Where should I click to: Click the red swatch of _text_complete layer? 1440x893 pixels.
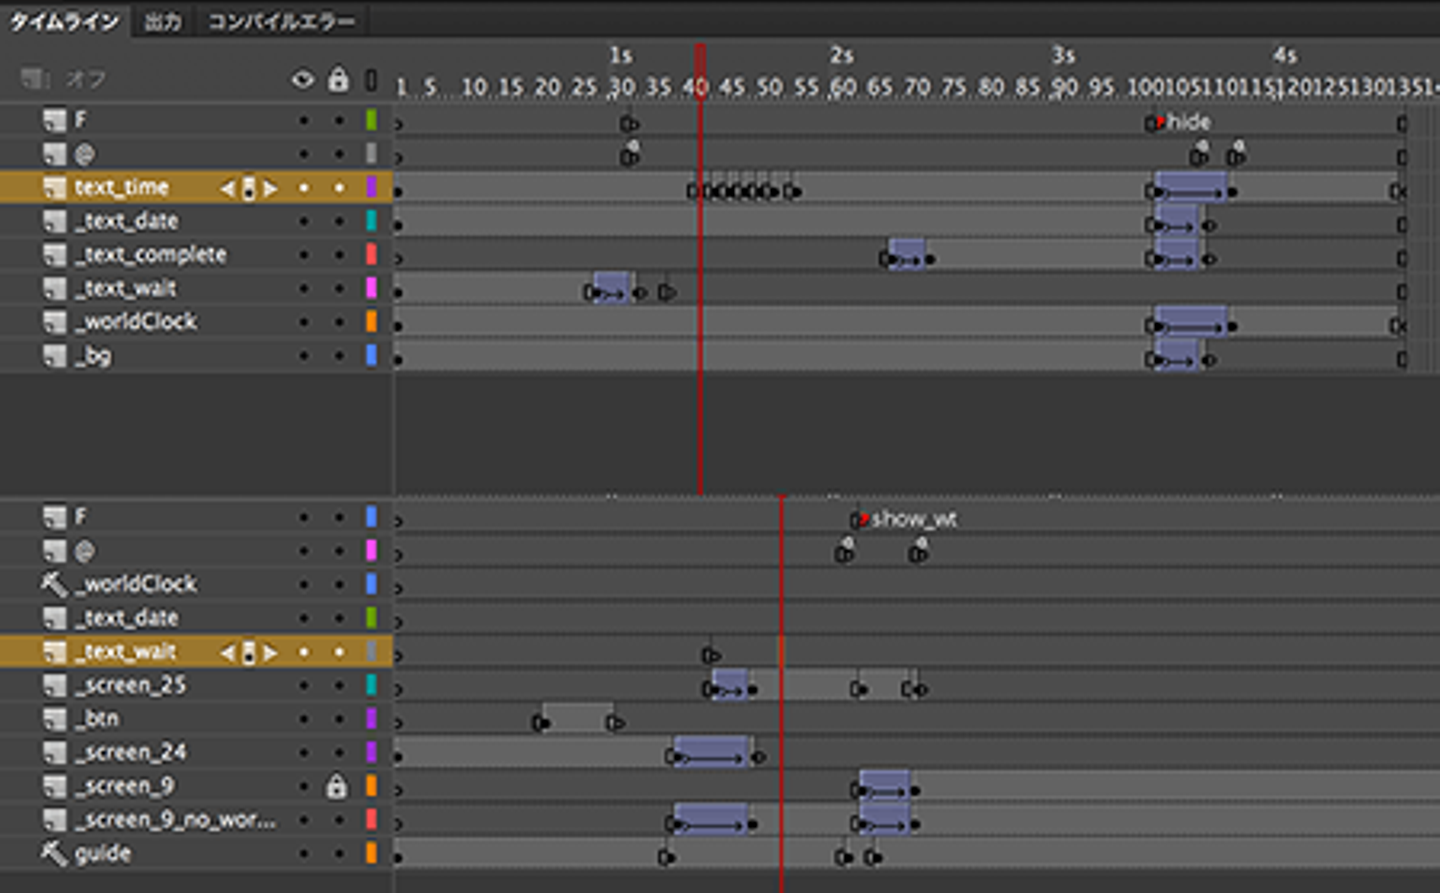[x=371, y=255]
